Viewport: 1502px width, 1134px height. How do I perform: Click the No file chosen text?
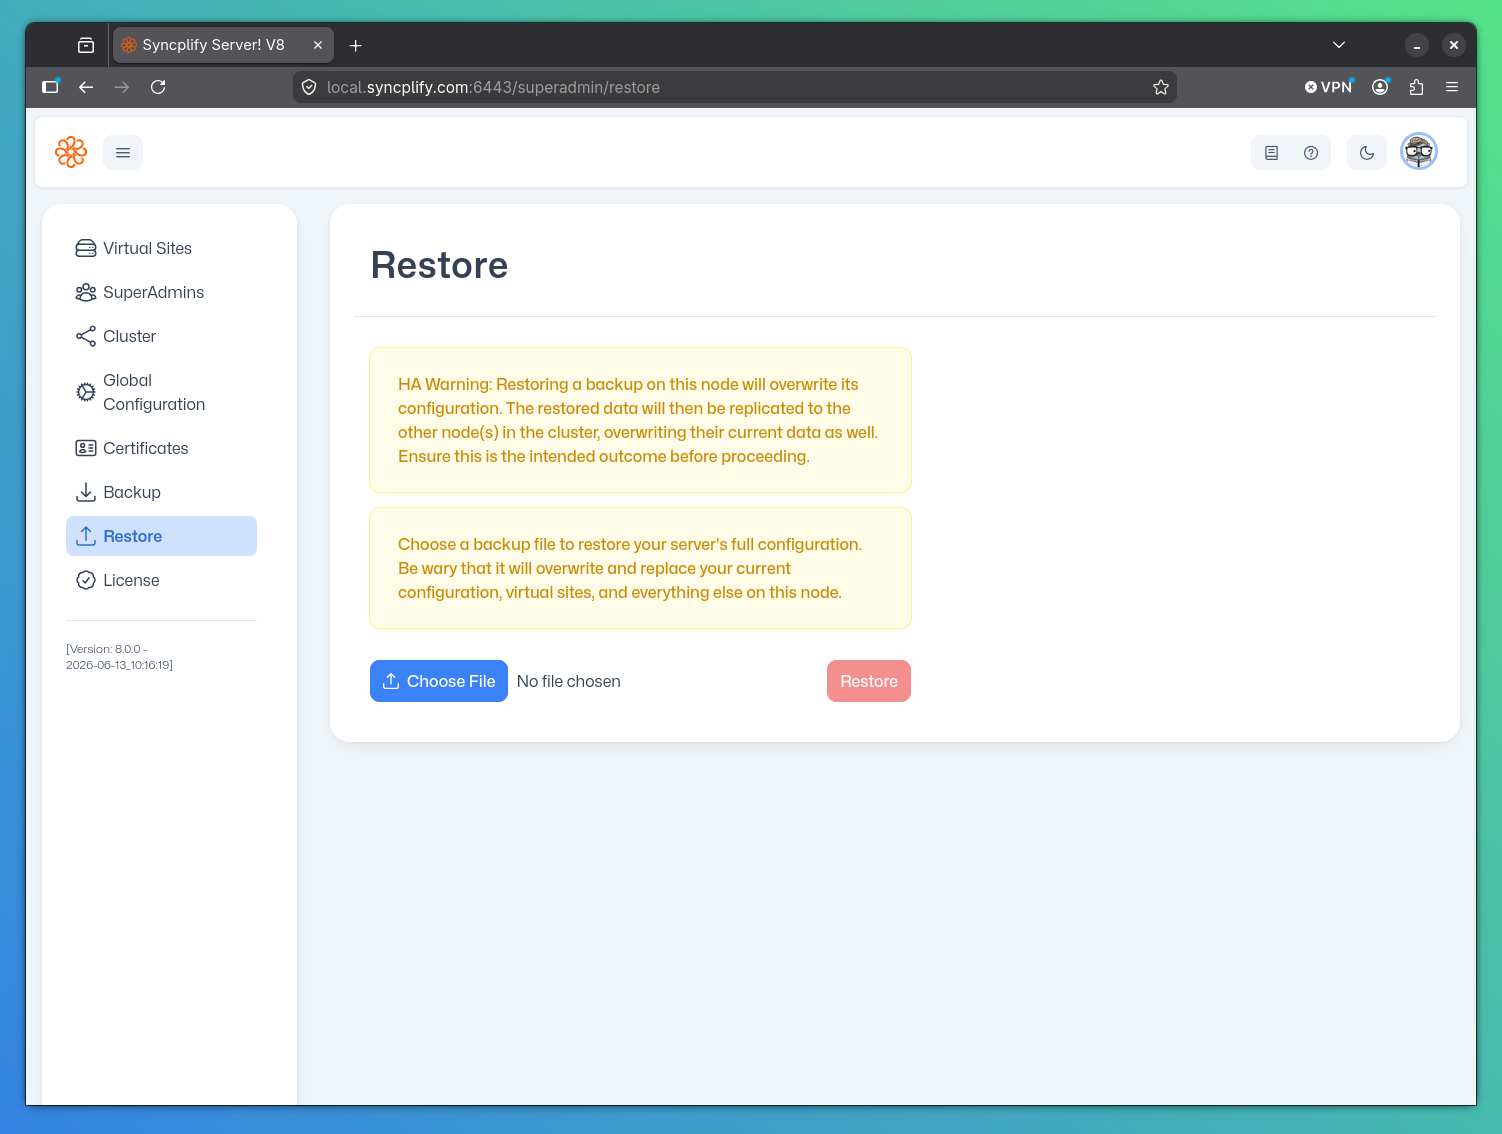(569, 681)
